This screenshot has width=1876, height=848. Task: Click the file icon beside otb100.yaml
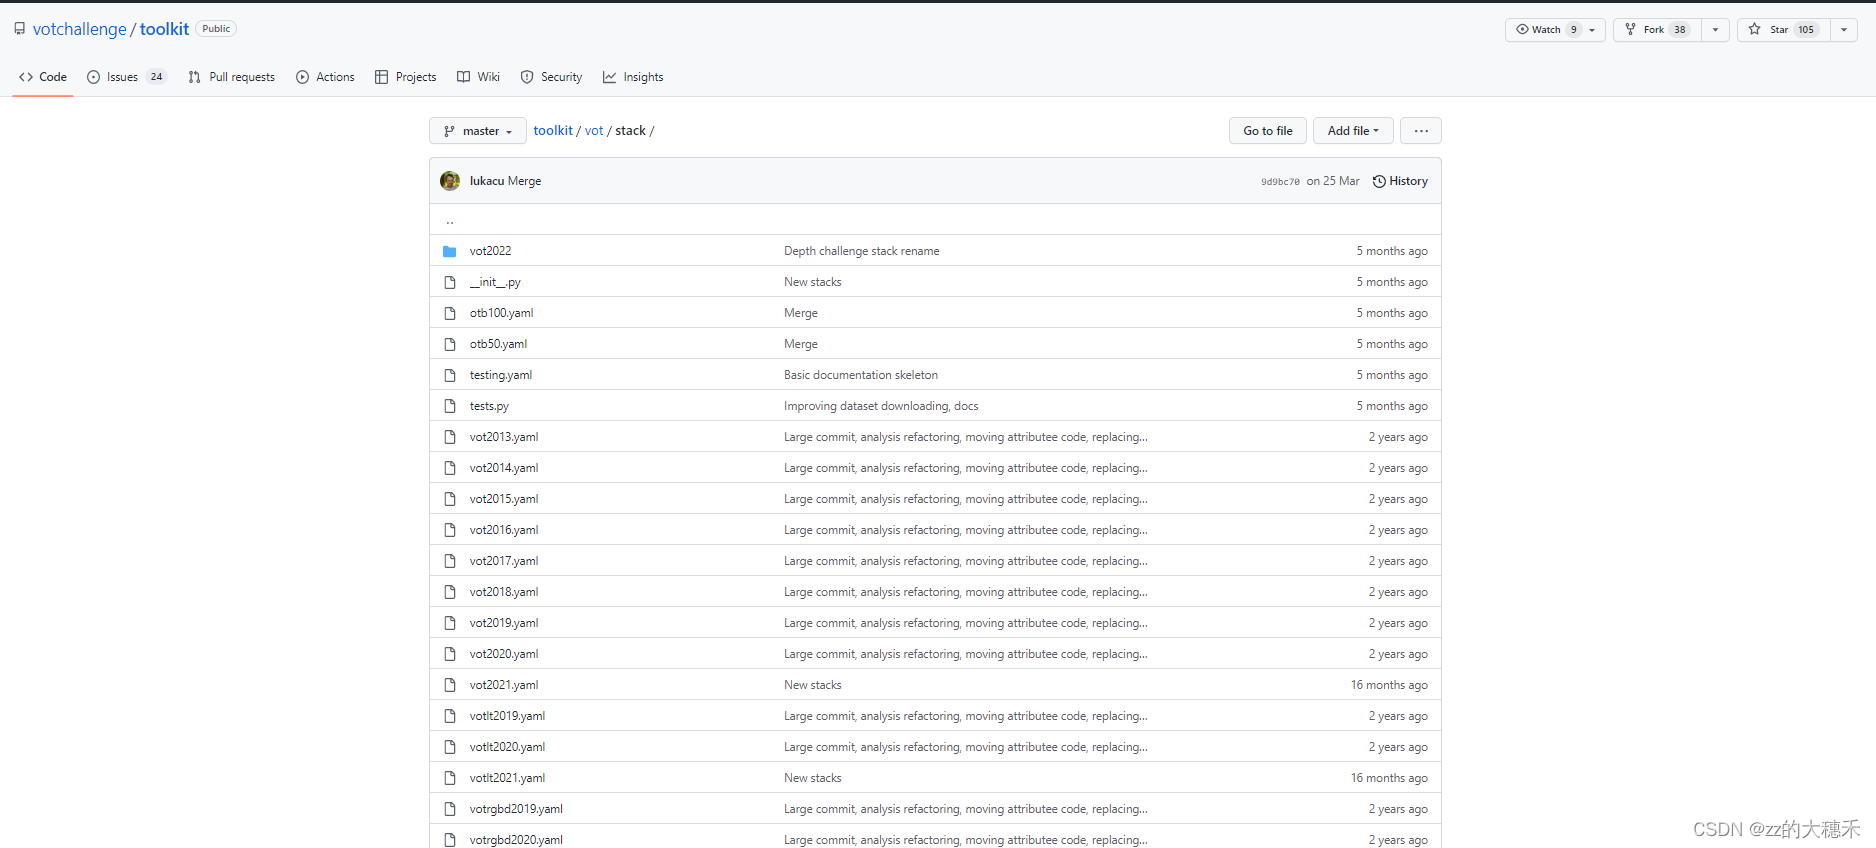[450, 313]
